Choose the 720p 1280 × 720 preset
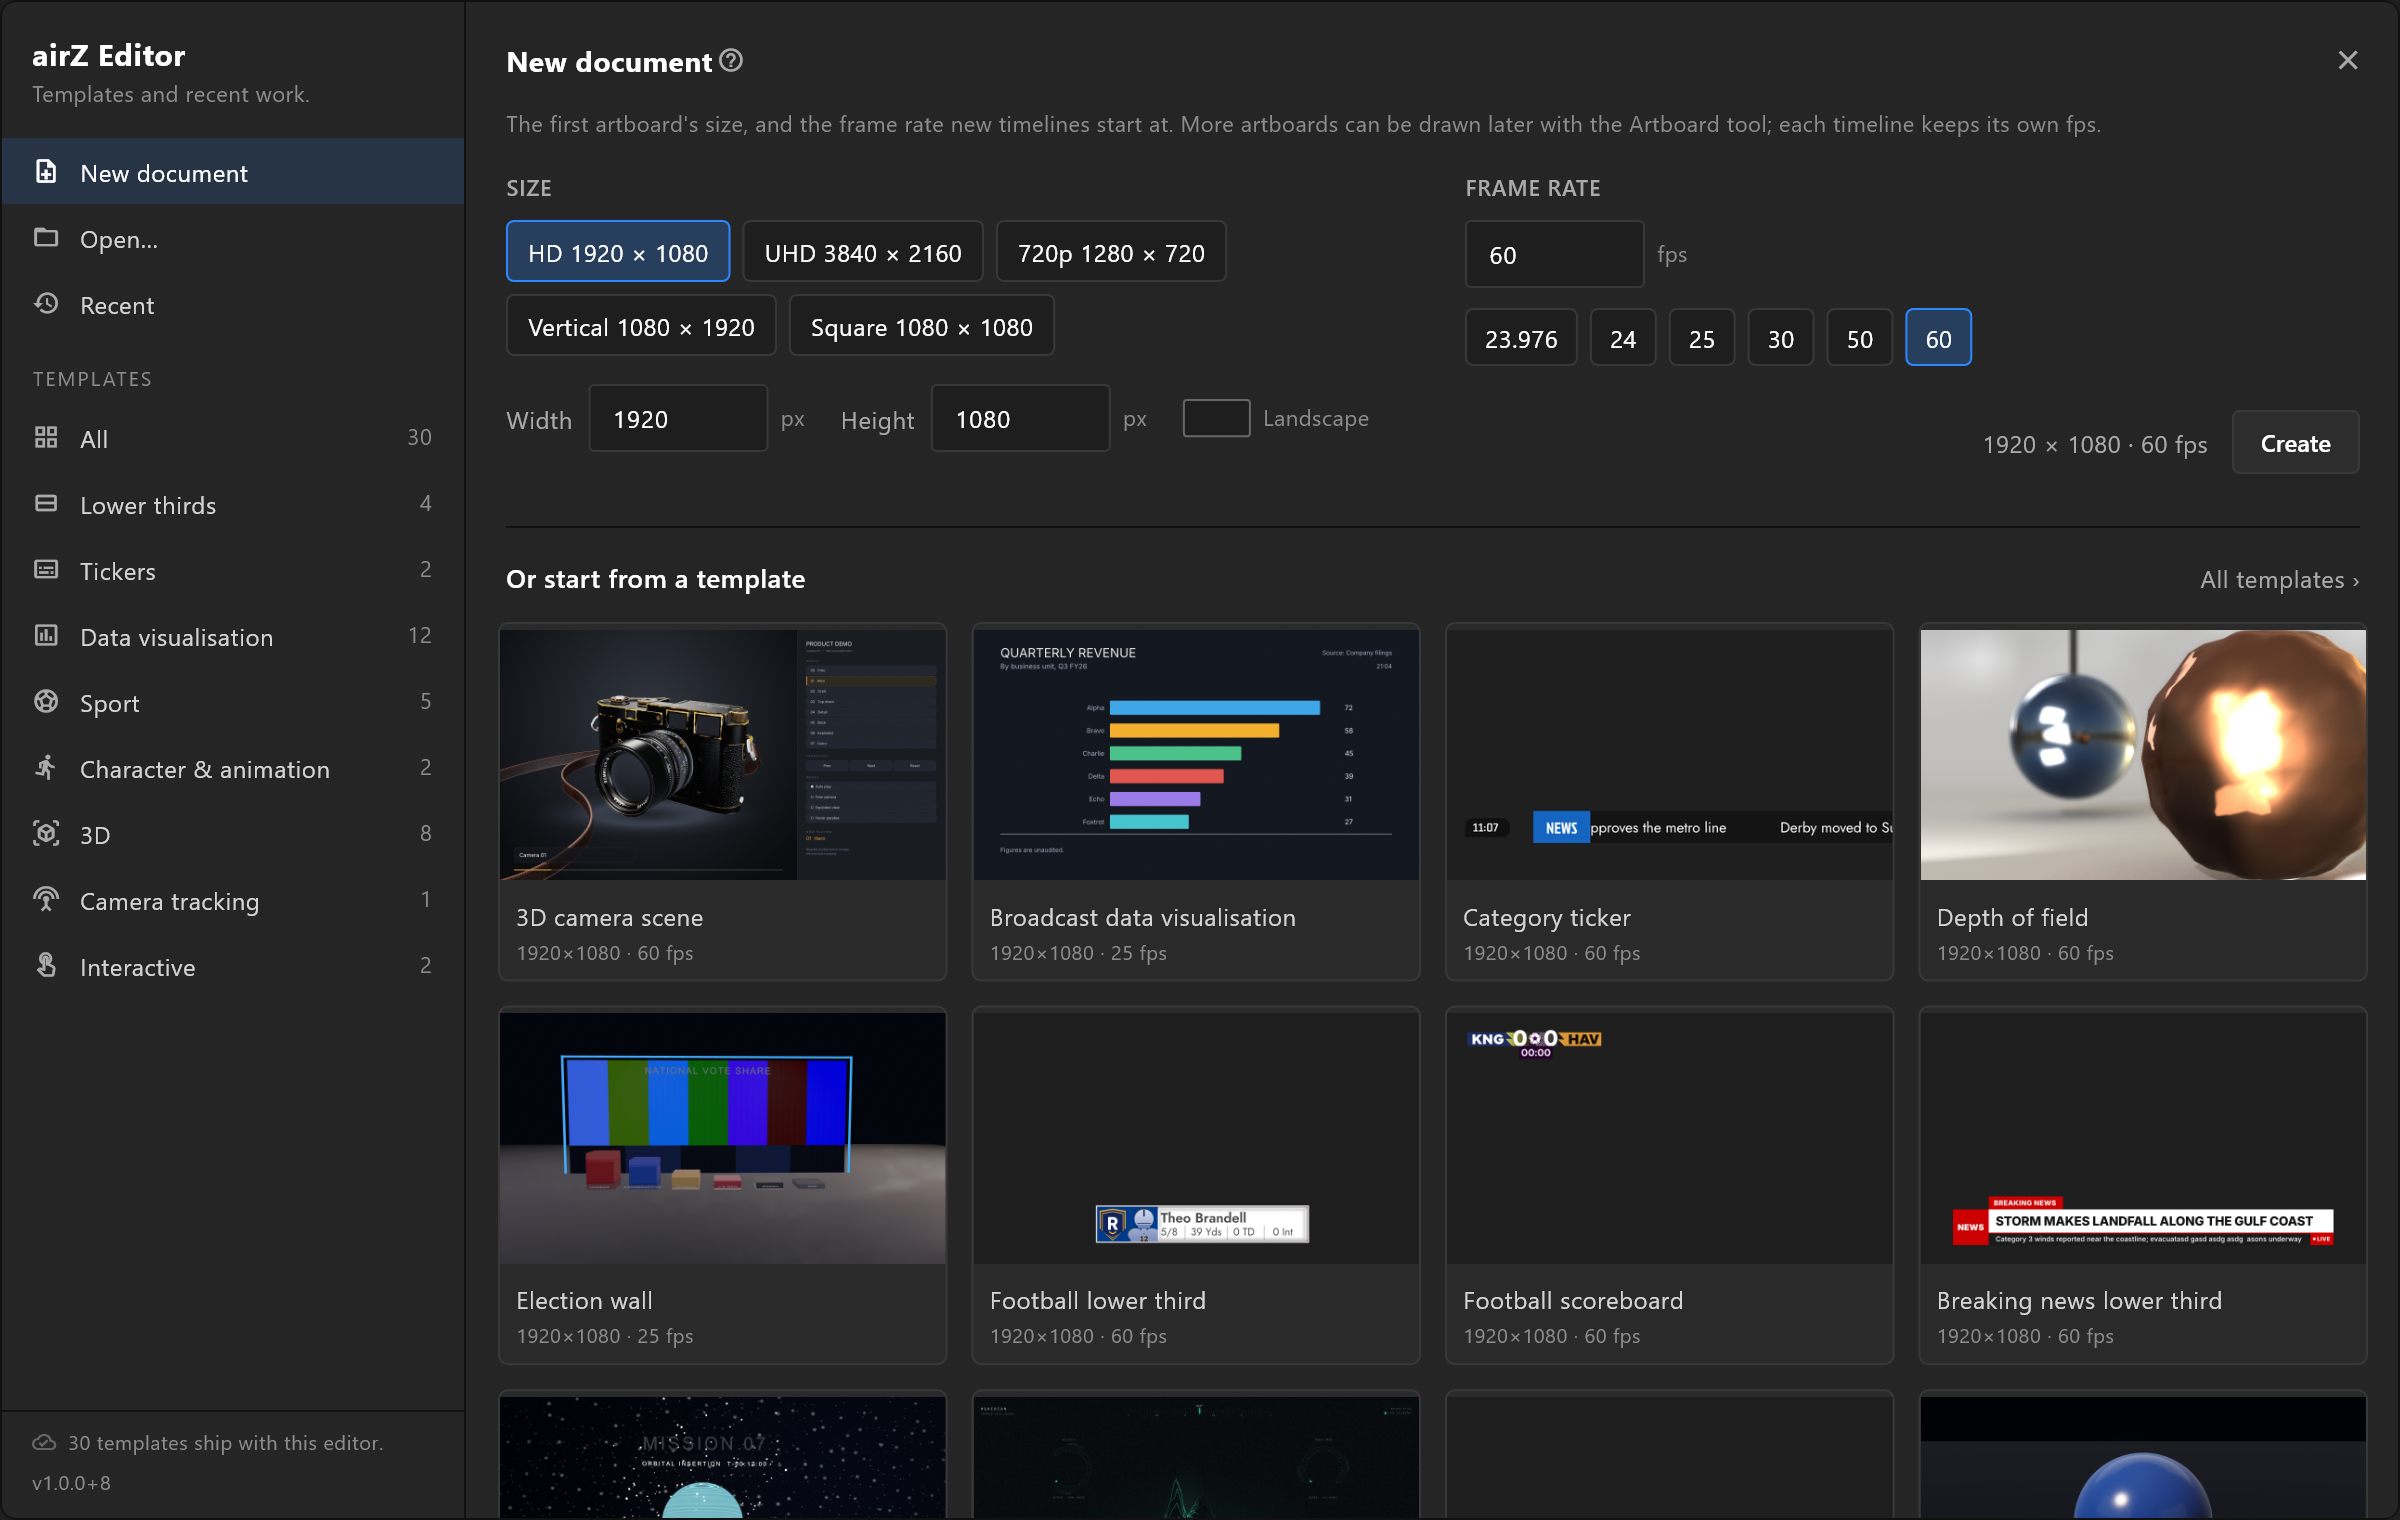The width and height of the screenshot is (2400, 1520). [1111, 252]
